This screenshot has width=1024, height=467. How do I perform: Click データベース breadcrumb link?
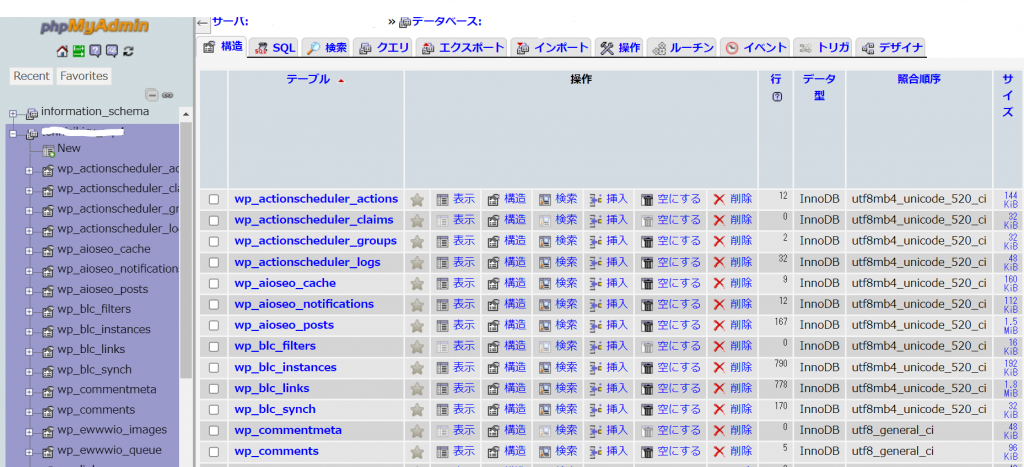447,22
